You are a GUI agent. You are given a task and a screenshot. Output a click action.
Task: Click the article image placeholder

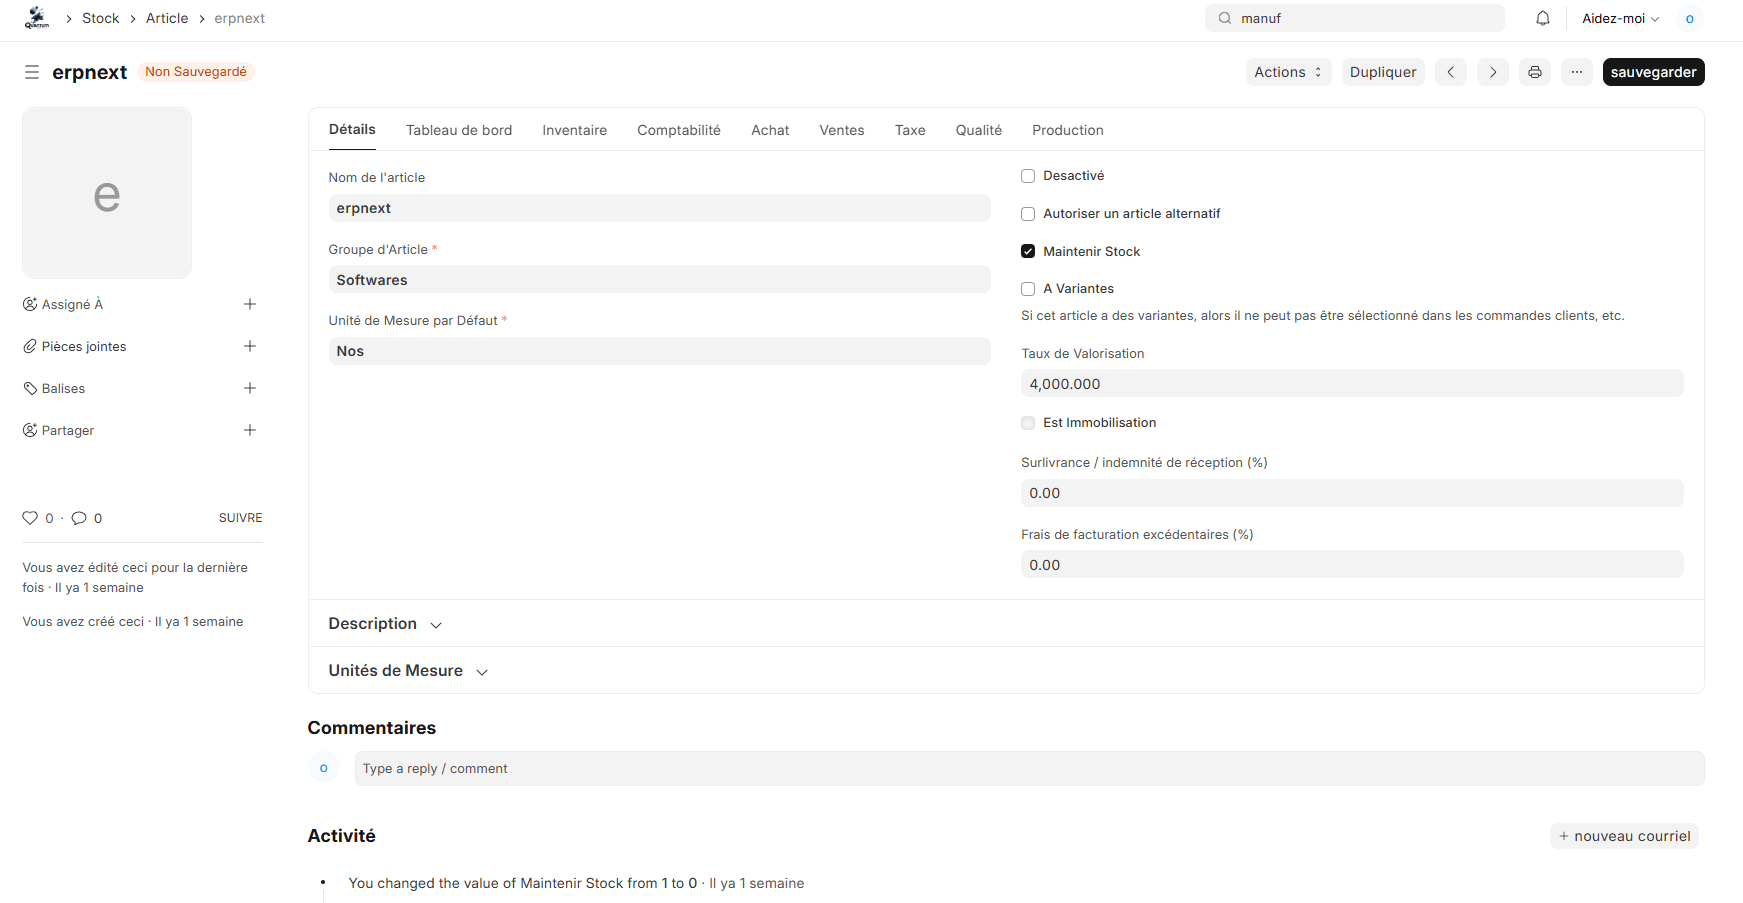click(107, 193)
